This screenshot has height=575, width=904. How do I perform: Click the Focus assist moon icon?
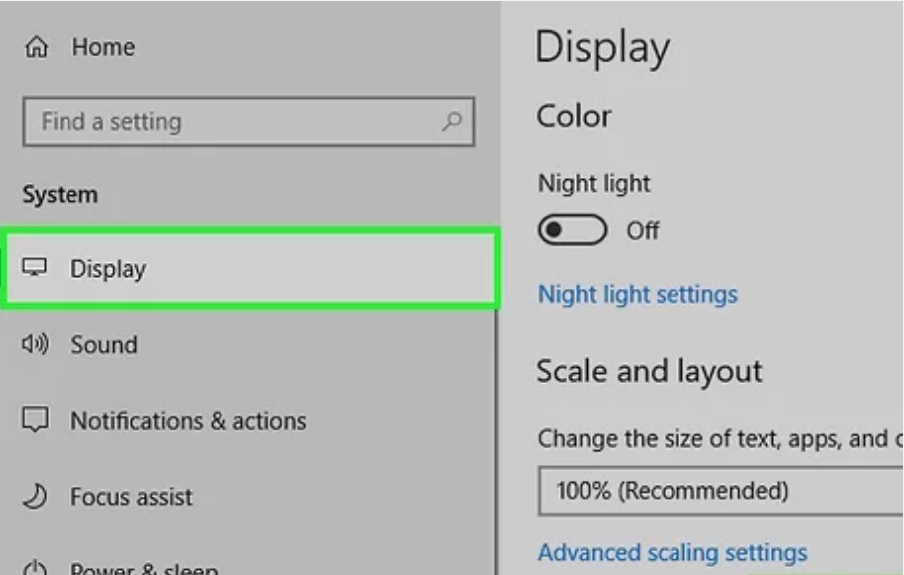35,496
